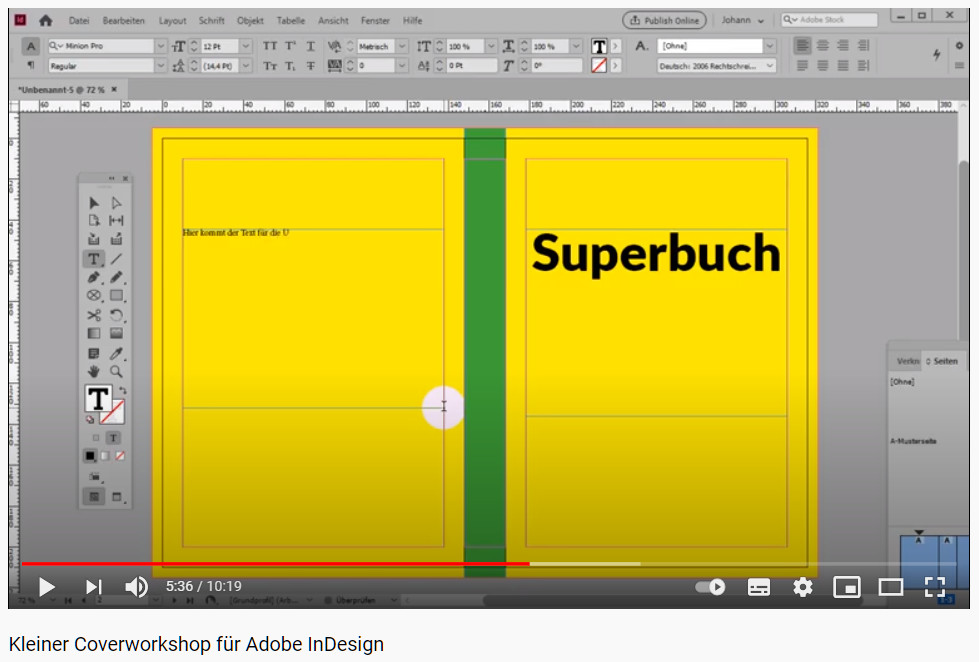Select the Hand tool
The height and width of the screenshot is (662, 979).
click(92, 371)
